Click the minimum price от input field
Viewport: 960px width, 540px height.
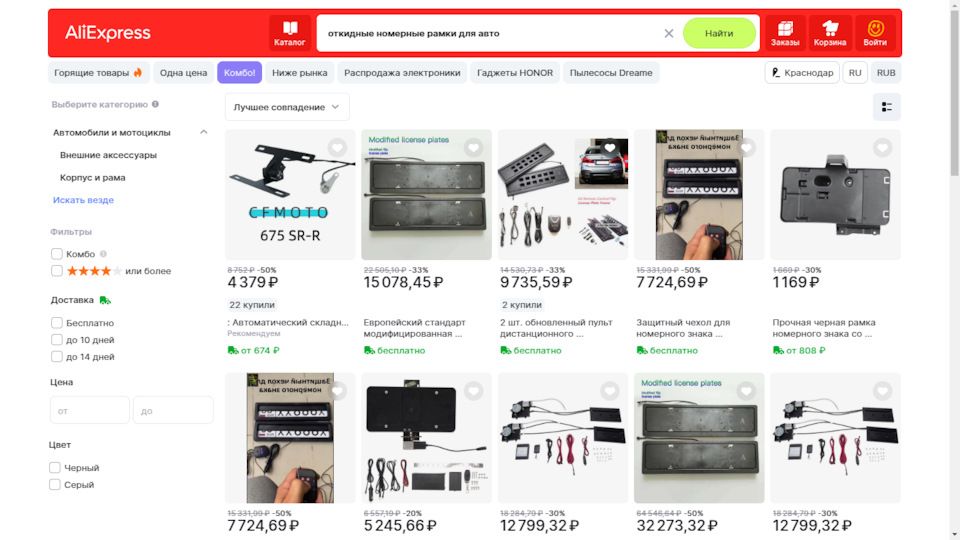coord(90,410)
